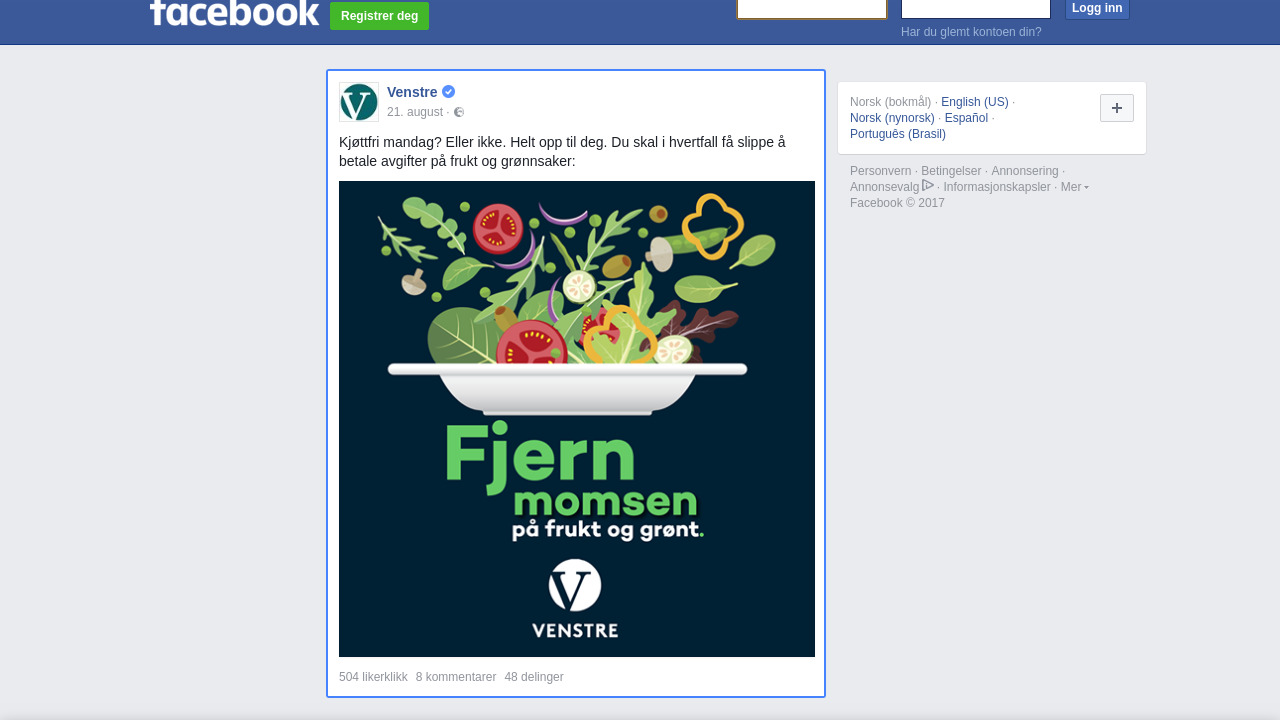This screenshot has width=1280, height=720.
Task: Focus the password login field
Action: coord(976,9)
